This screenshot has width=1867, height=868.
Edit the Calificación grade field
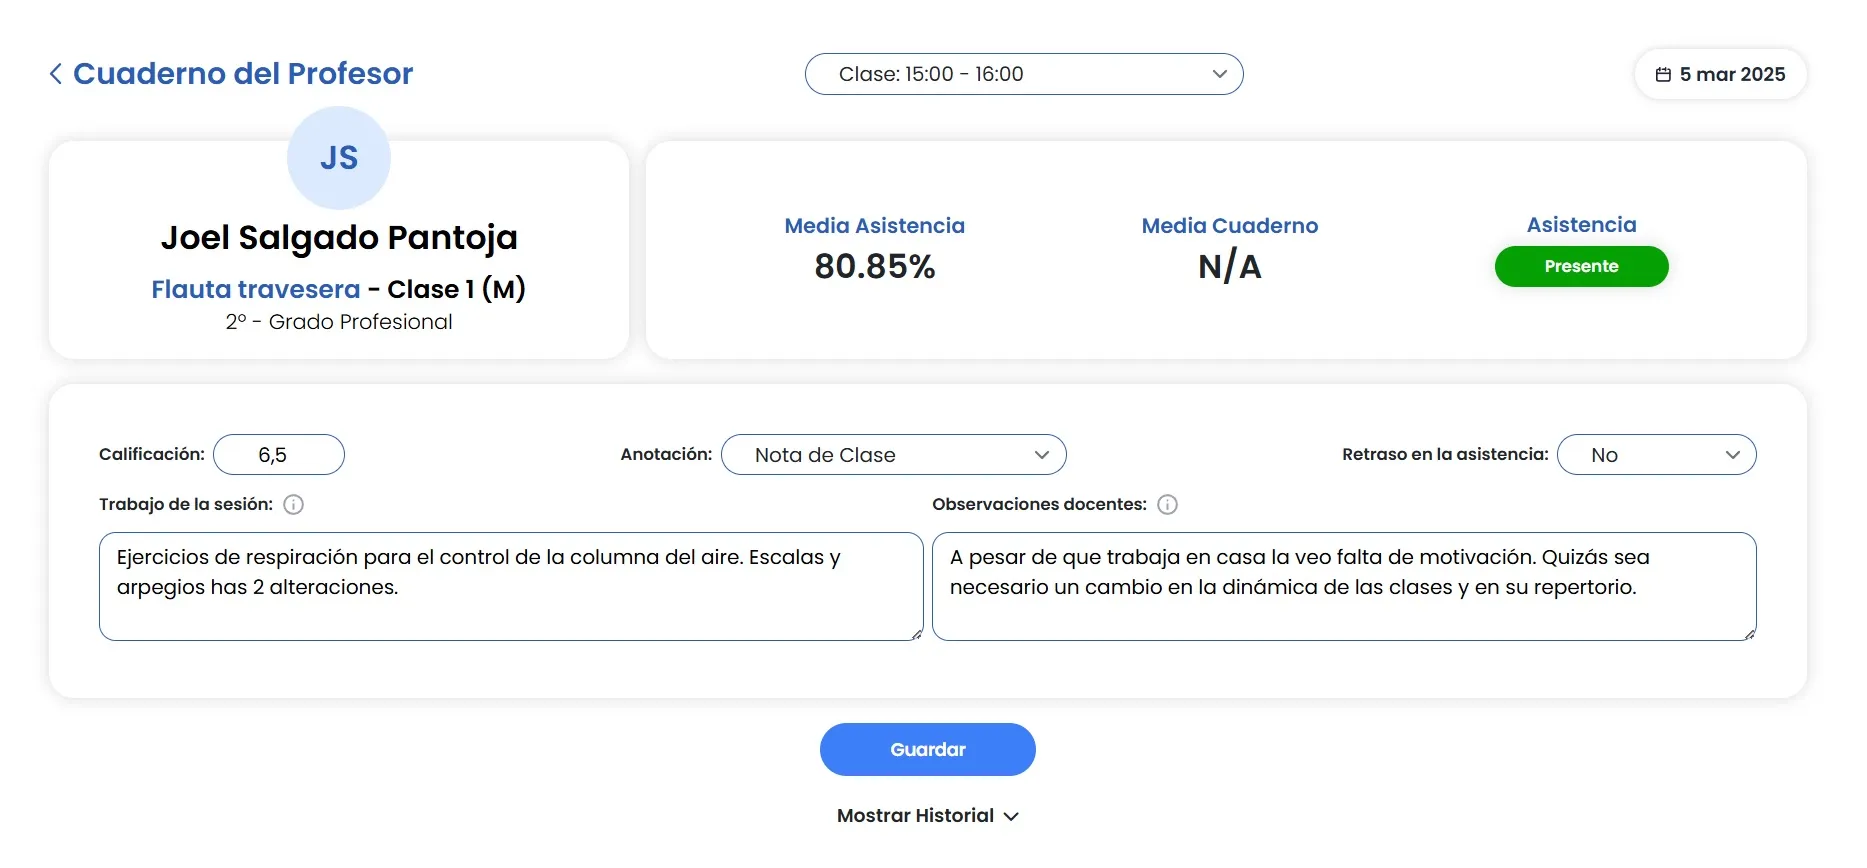coord(278,454)
